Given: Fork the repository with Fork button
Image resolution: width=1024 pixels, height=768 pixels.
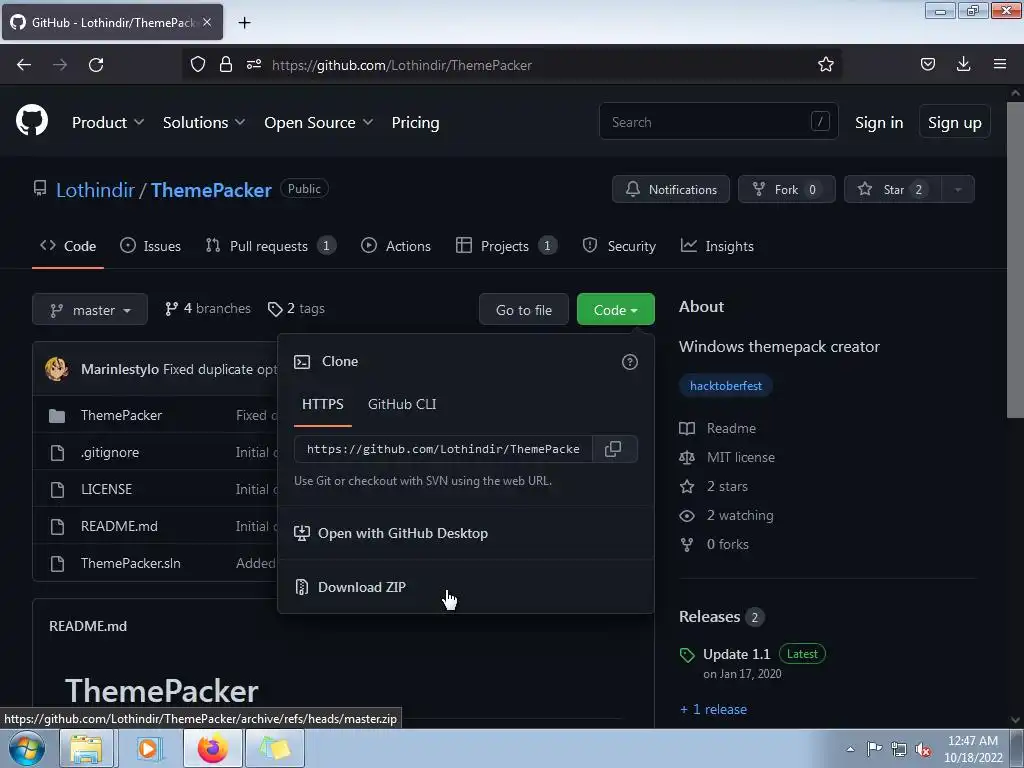Looking at the screenshot, I should pos(786,189).
